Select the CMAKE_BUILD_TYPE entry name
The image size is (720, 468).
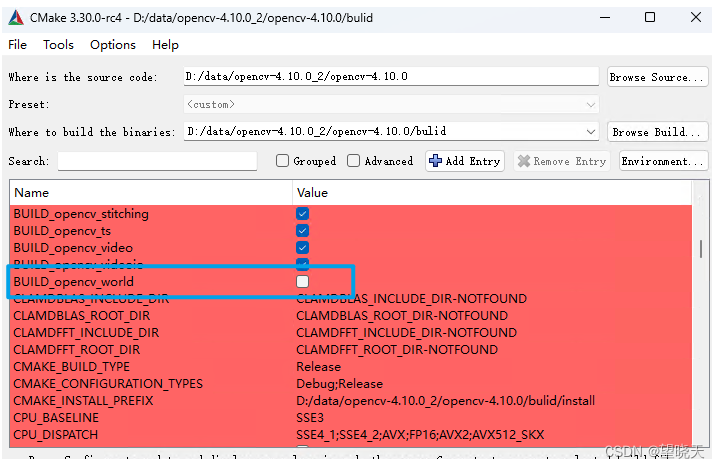72,367
